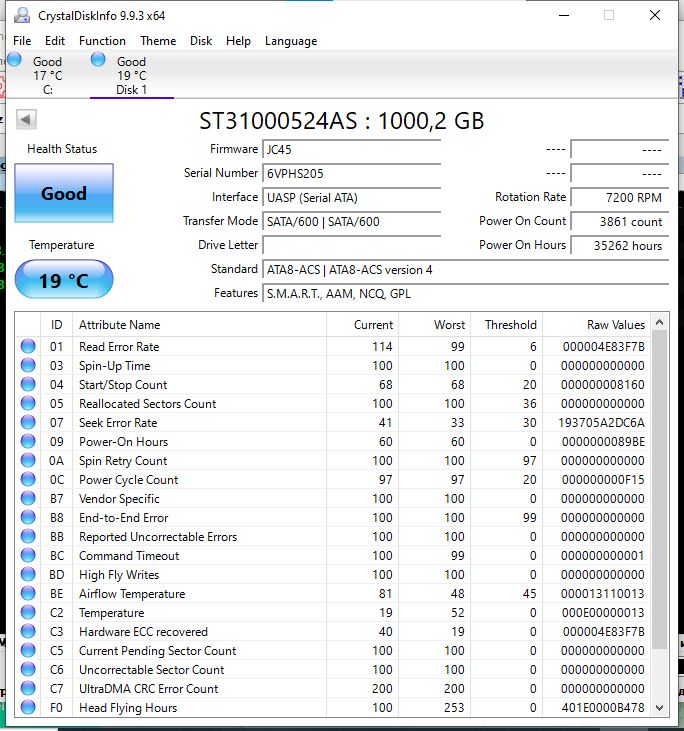Click the Power On Count value 3861 count
684x731 pixels.
pos(620,221)
